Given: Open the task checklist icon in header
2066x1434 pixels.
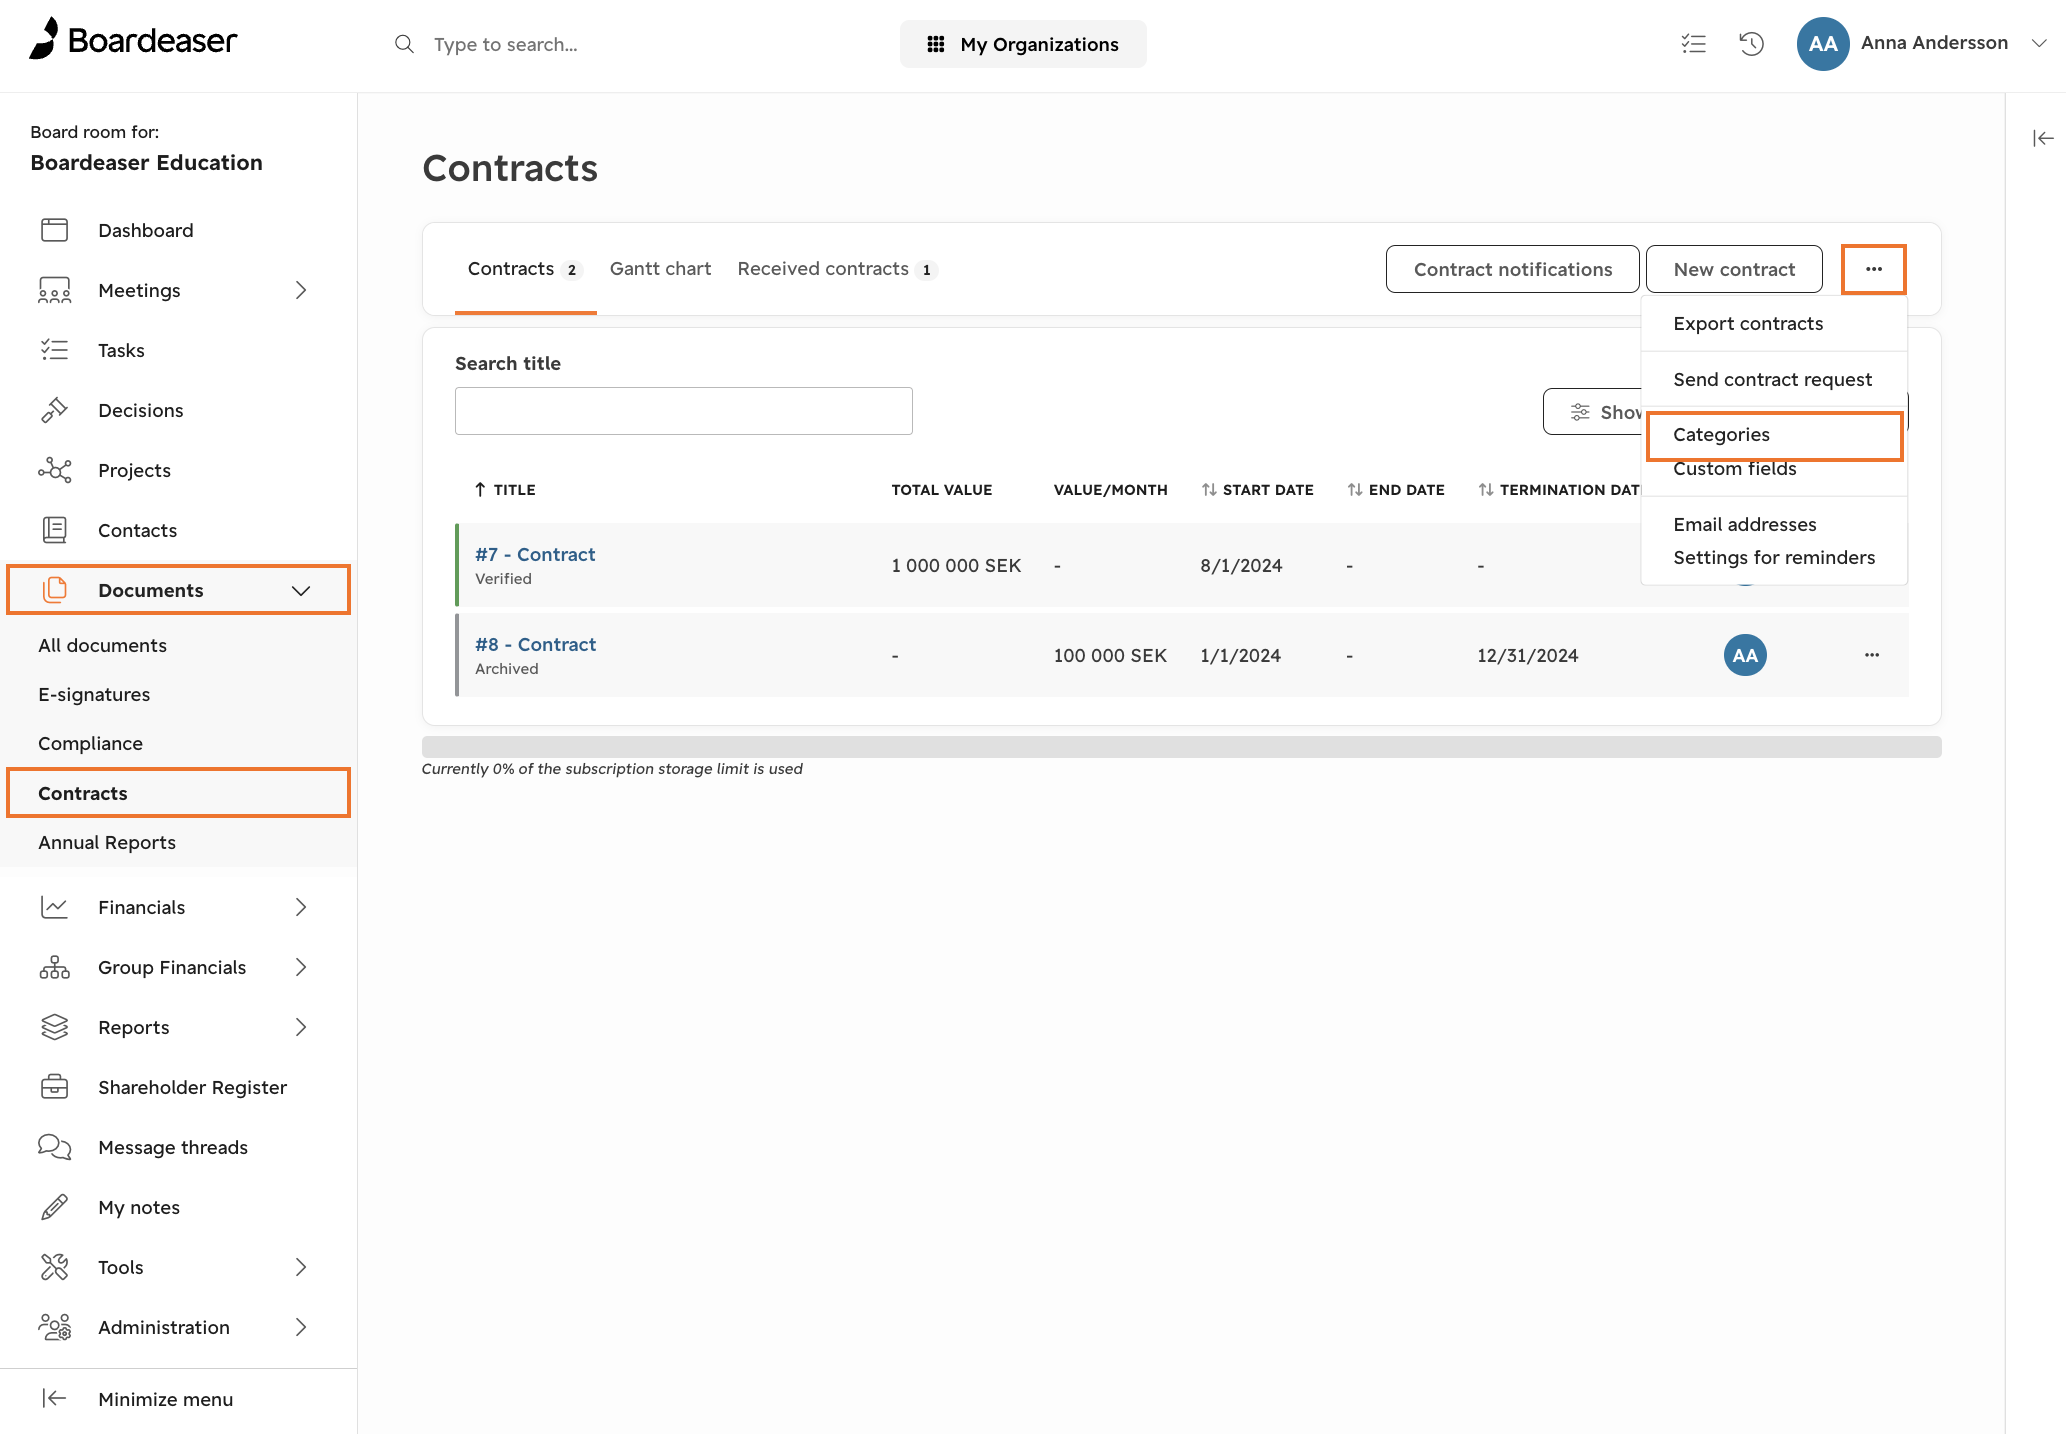Looking at the screenshot, I should tap(1693, 44).
